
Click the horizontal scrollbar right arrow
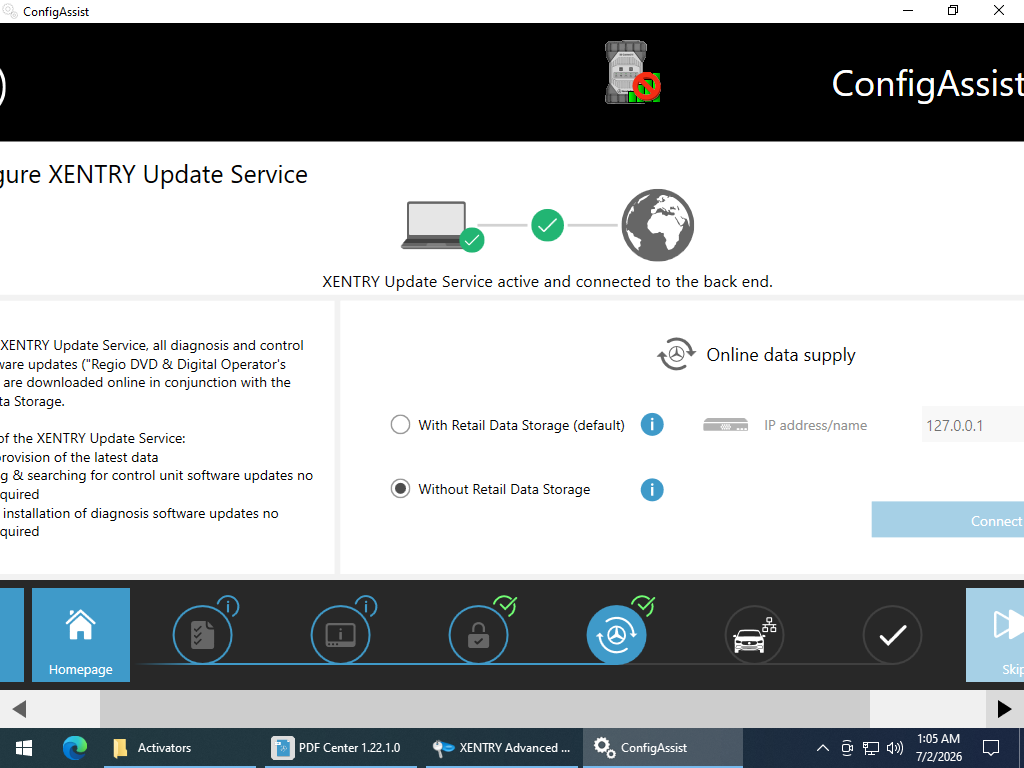tap(1004, 709)
